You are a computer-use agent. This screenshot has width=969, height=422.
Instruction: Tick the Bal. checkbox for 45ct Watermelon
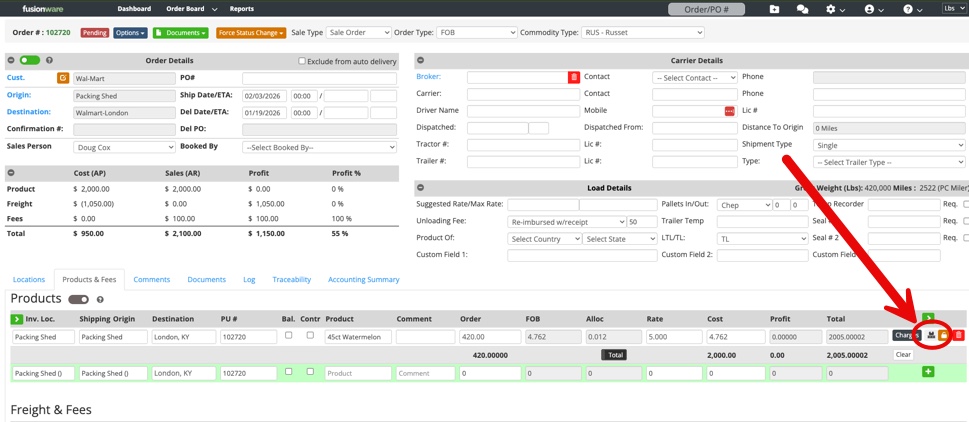[x=288, y=336]
